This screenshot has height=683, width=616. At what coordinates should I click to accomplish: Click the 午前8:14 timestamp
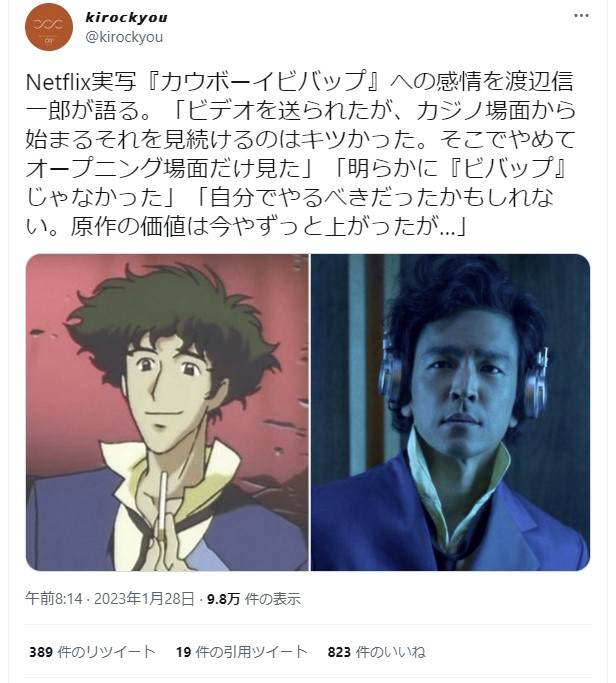[54, 598]
